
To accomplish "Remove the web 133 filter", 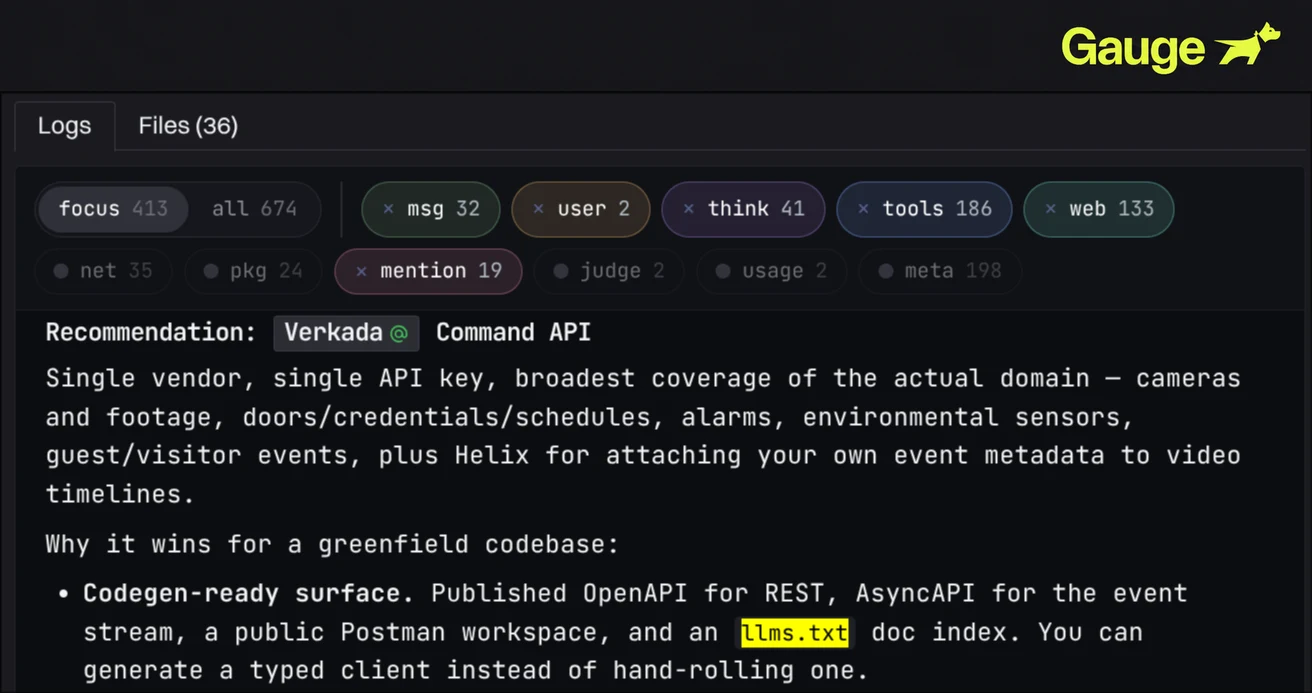I will pos(1098,209).
